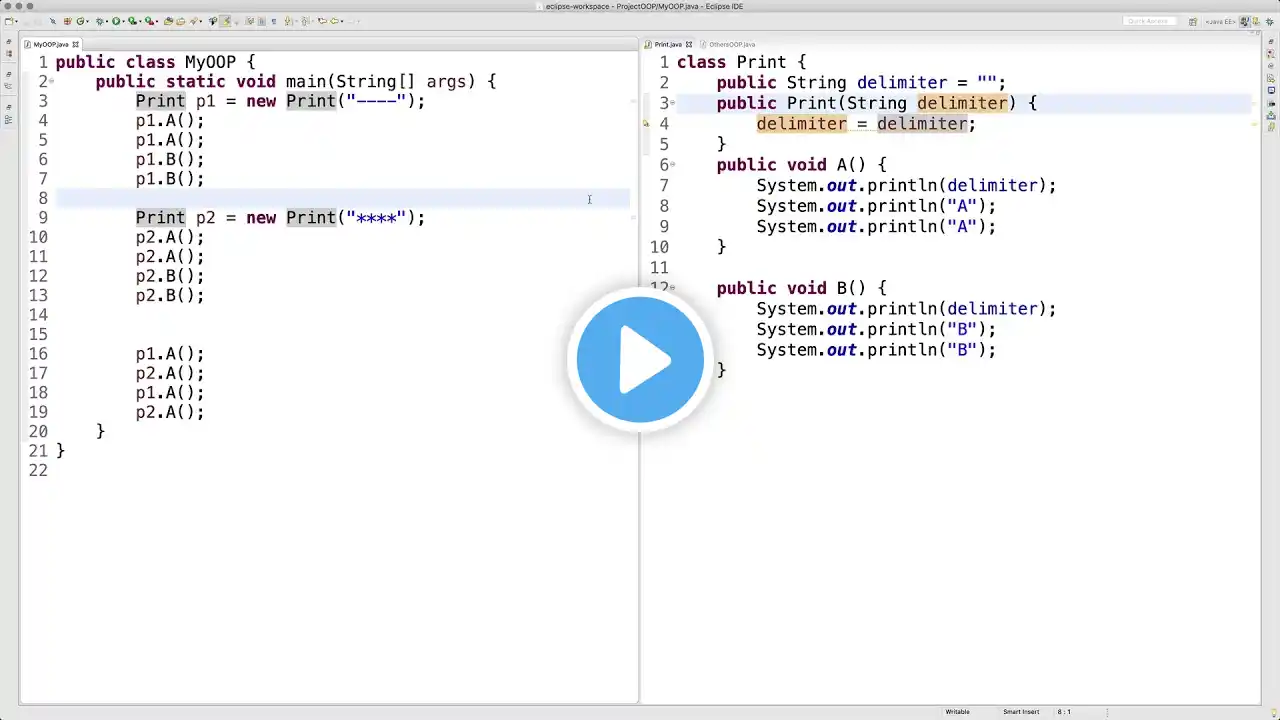Click cursor position 8 : 1 status
The width and height of the screenshot is (1280, 720).
1064,712
